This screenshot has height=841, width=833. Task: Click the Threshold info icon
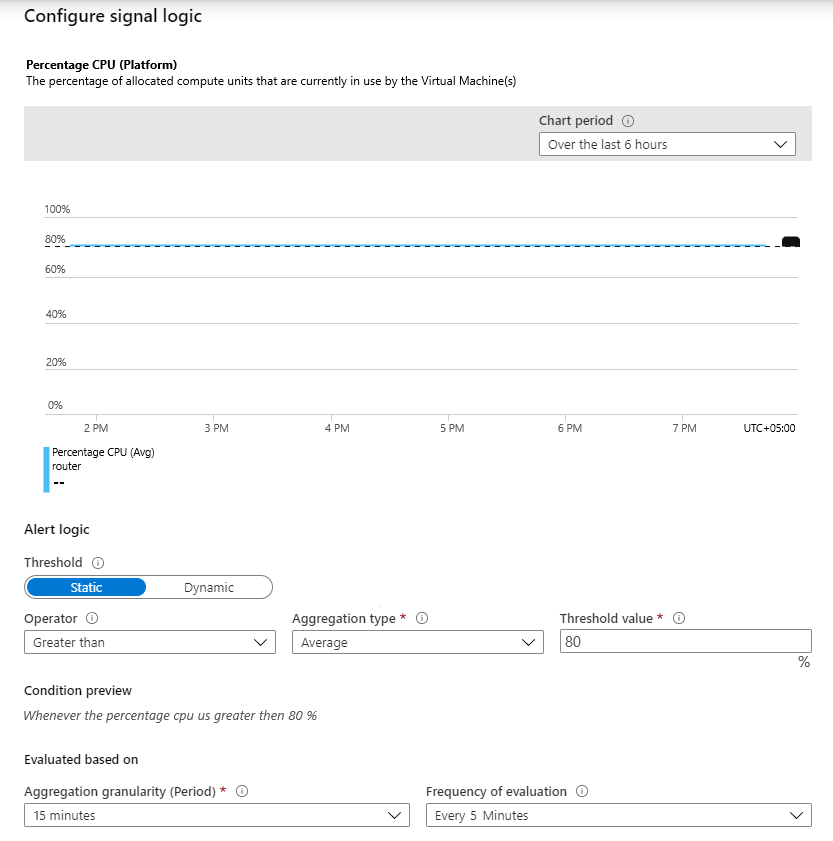coord(98,563)
